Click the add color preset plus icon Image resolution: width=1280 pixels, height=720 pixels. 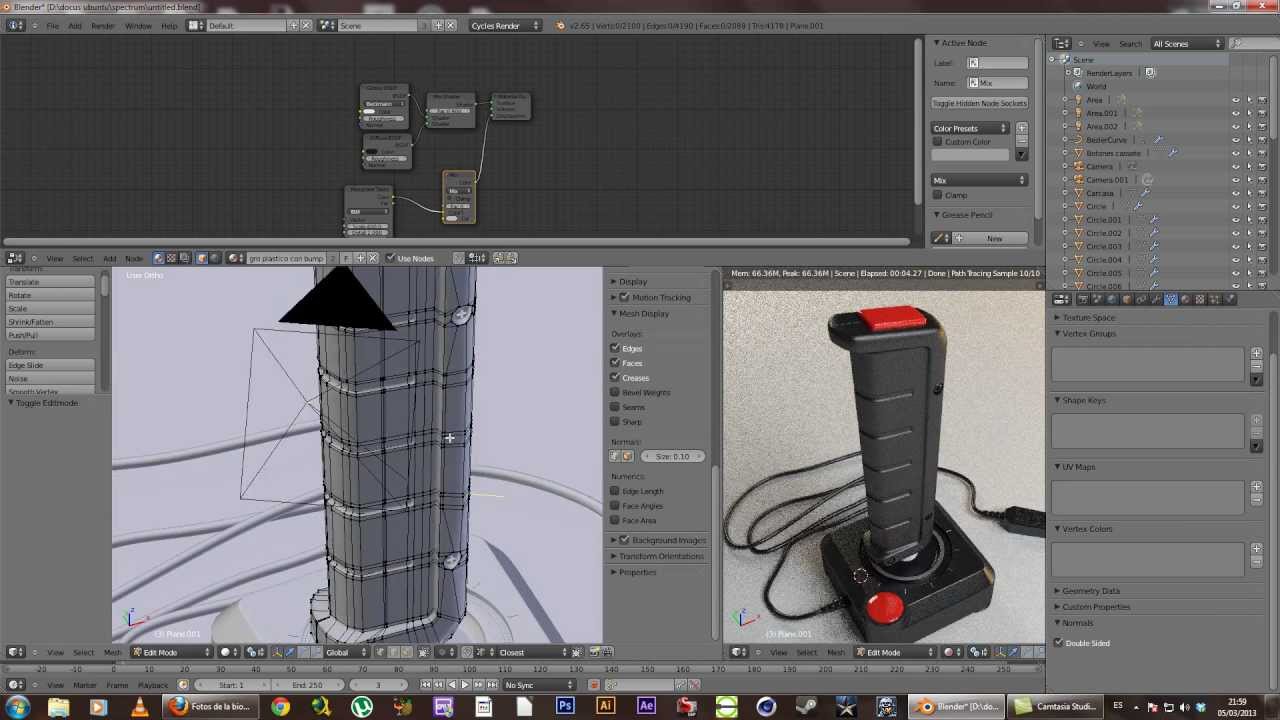(1021, 128)
